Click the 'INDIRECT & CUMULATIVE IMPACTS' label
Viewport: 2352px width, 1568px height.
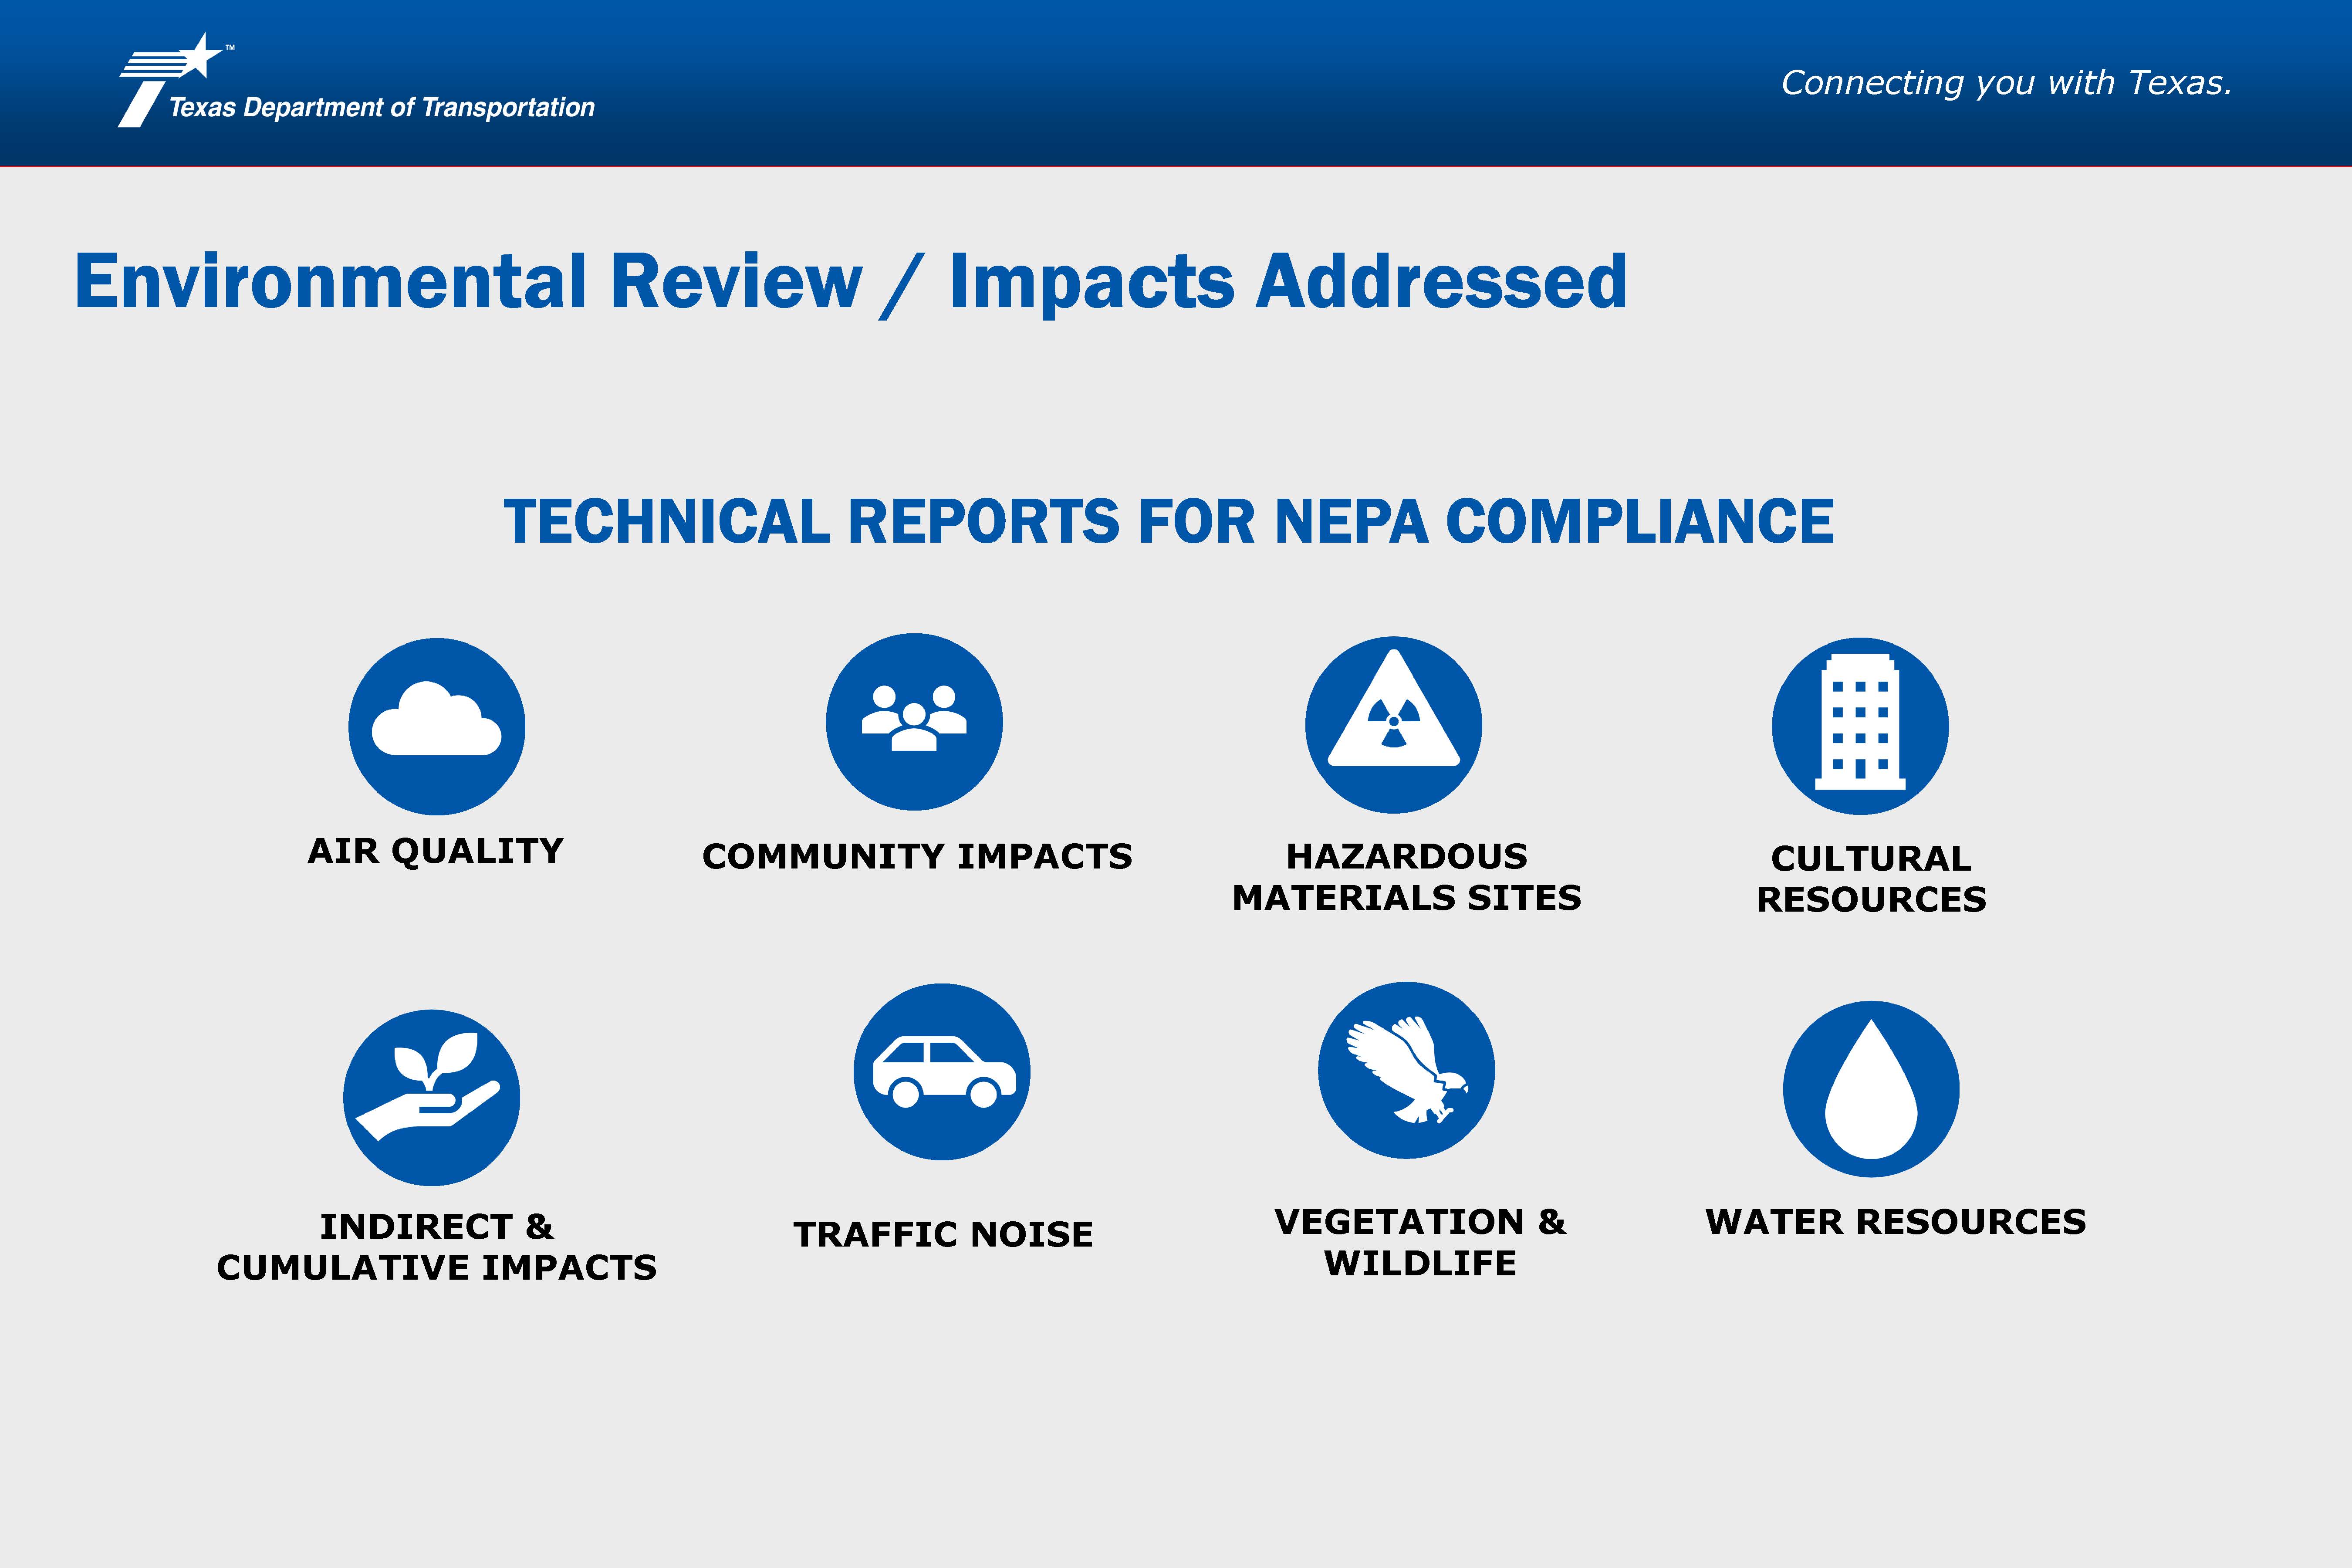click(437, 1247)
